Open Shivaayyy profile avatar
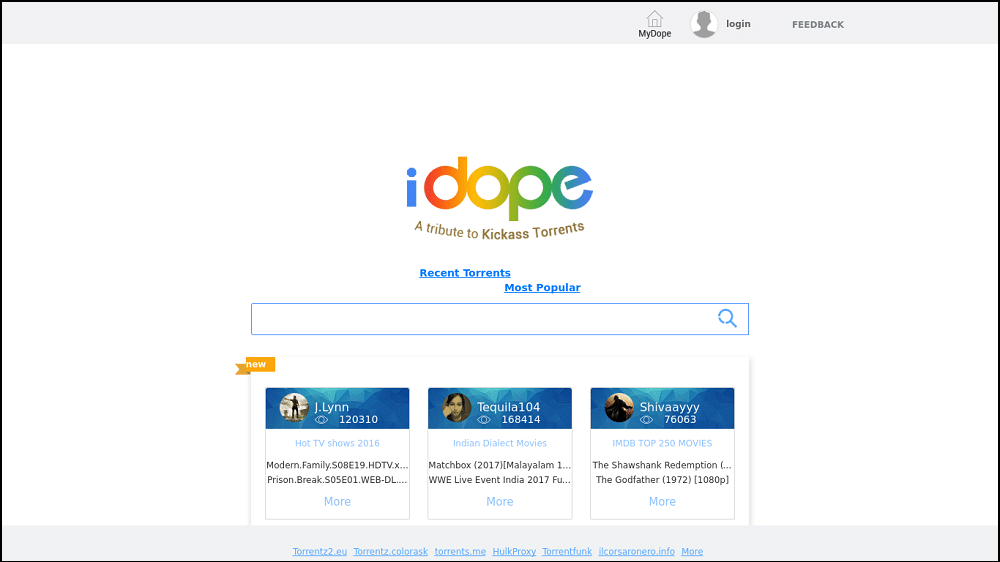Viewport: 1000px width, 562px height. click(x=619, y=408)
